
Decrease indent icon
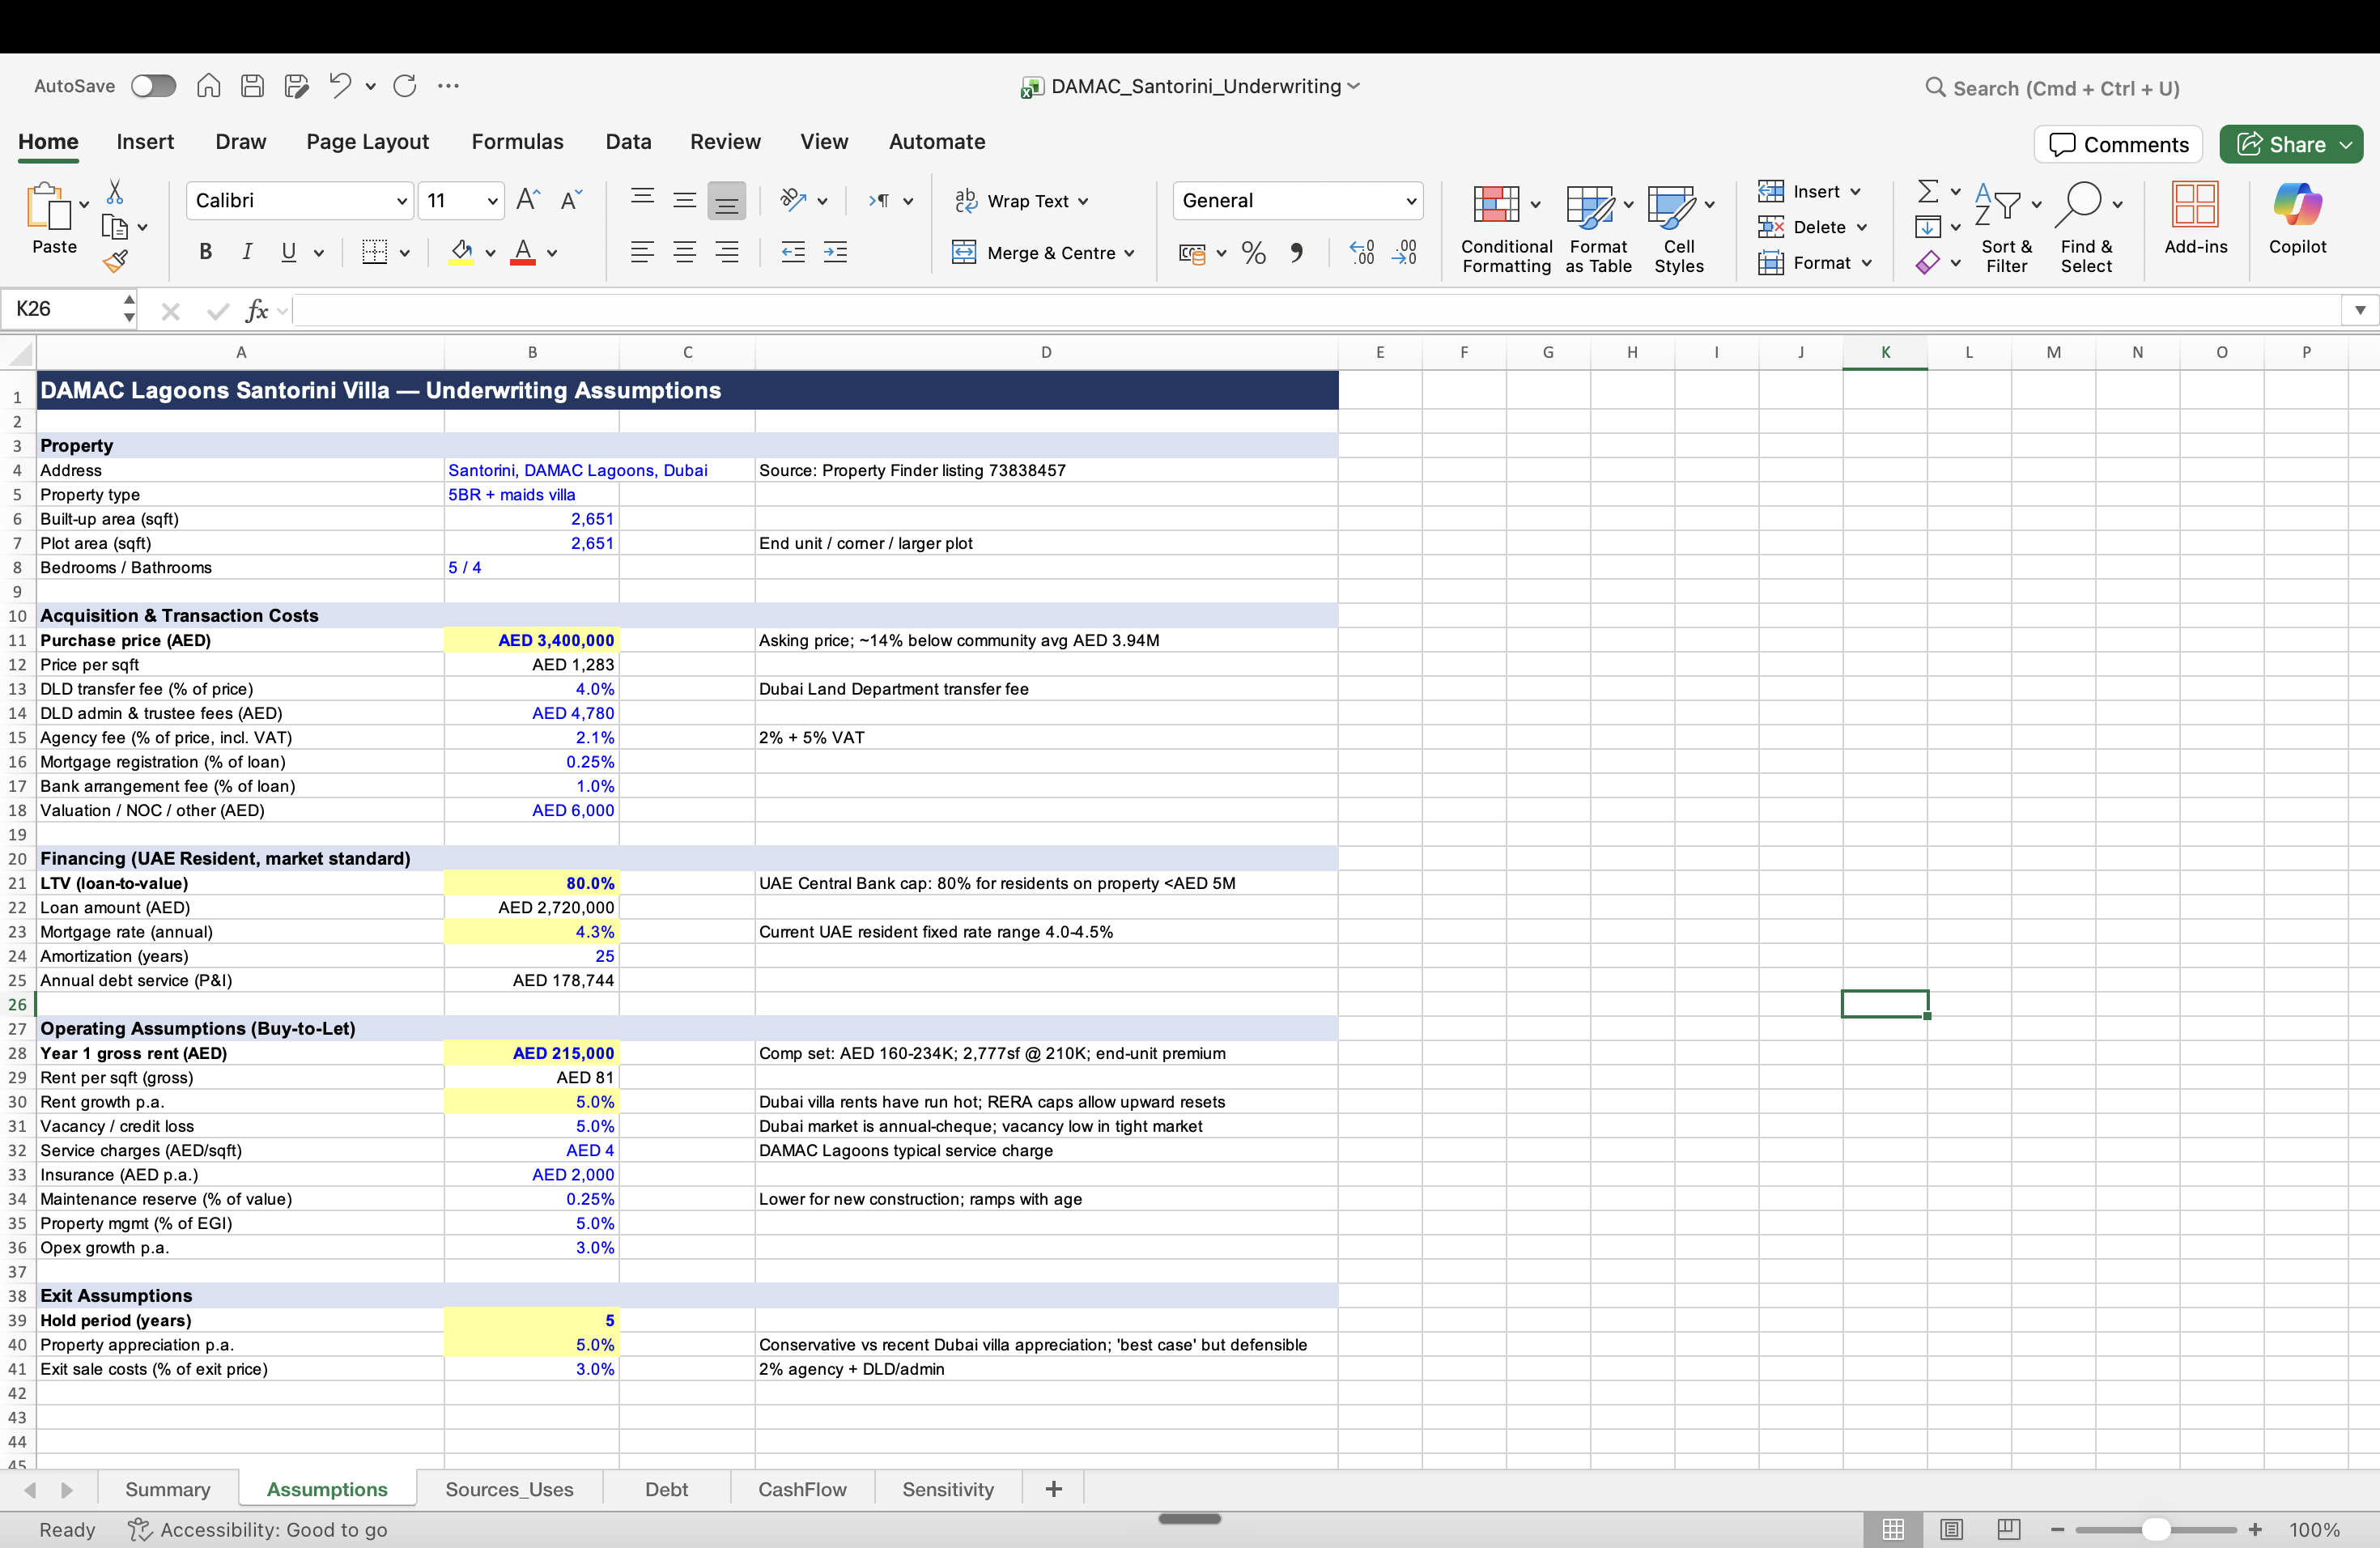tap(793, 252)
